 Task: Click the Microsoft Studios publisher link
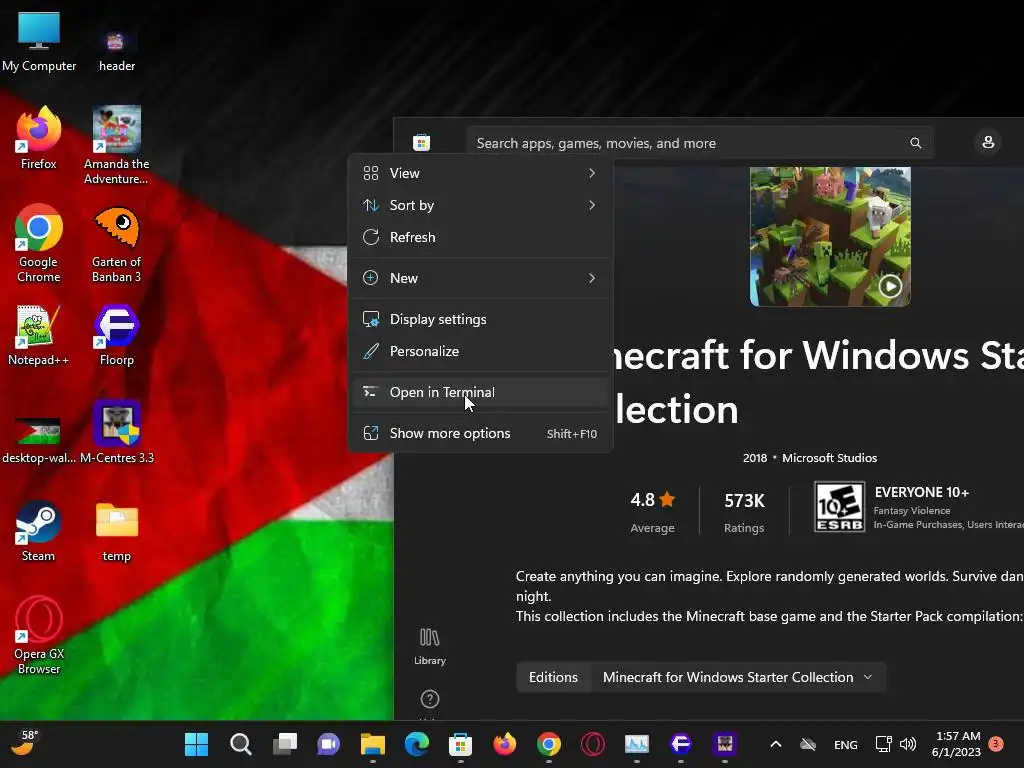[x=829, y=458]
